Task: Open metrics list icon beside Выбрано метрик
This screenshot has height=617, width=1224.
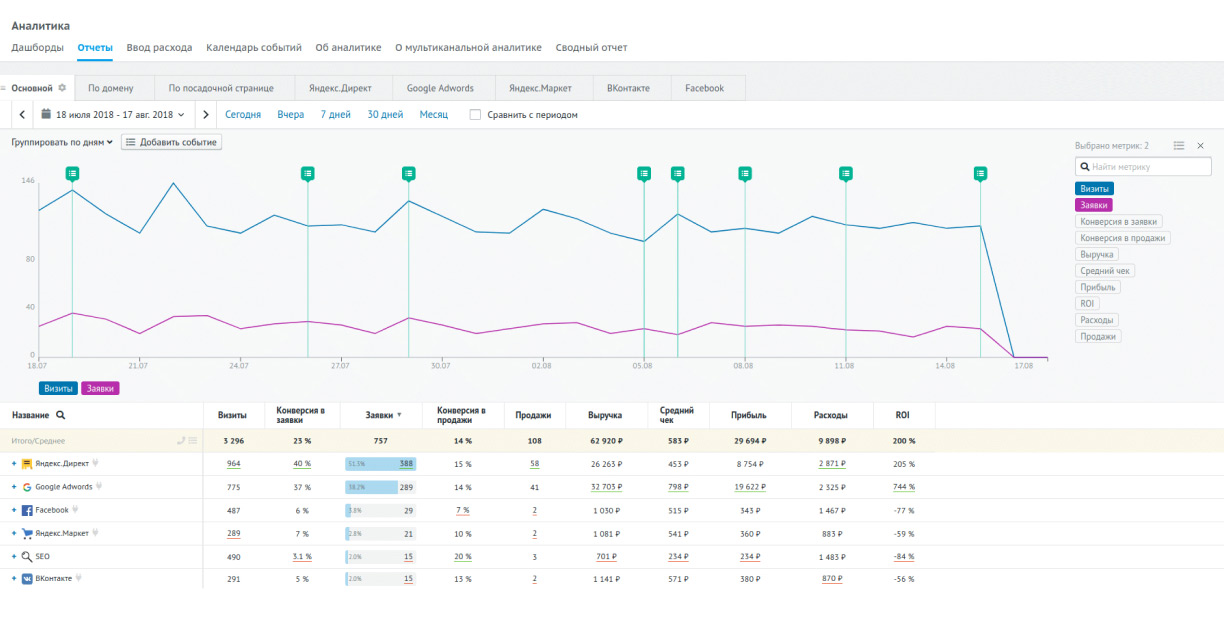Action: (x=1179, y=146)
